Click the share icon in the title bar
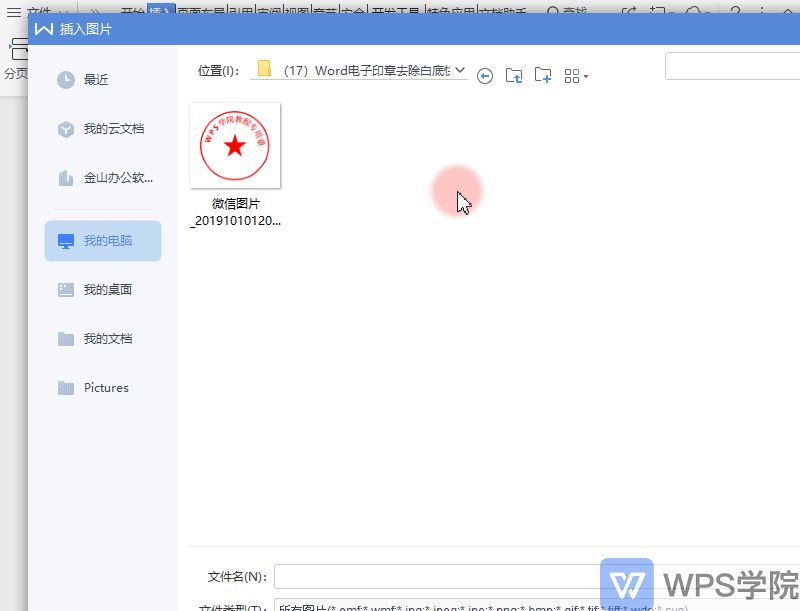Image resolution: width=800 pixels, height=611 pixels. click(628, 8)
